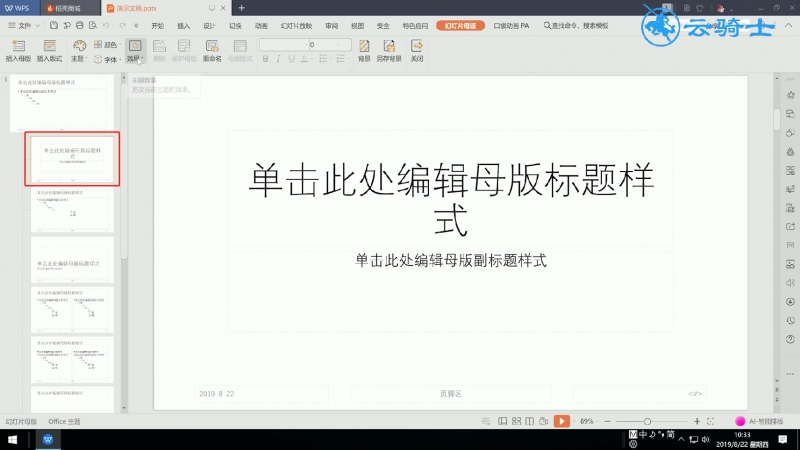Screen dimensions: 800x450
Task: Click the zoom slider handle
Action: [x=647, y=421]
